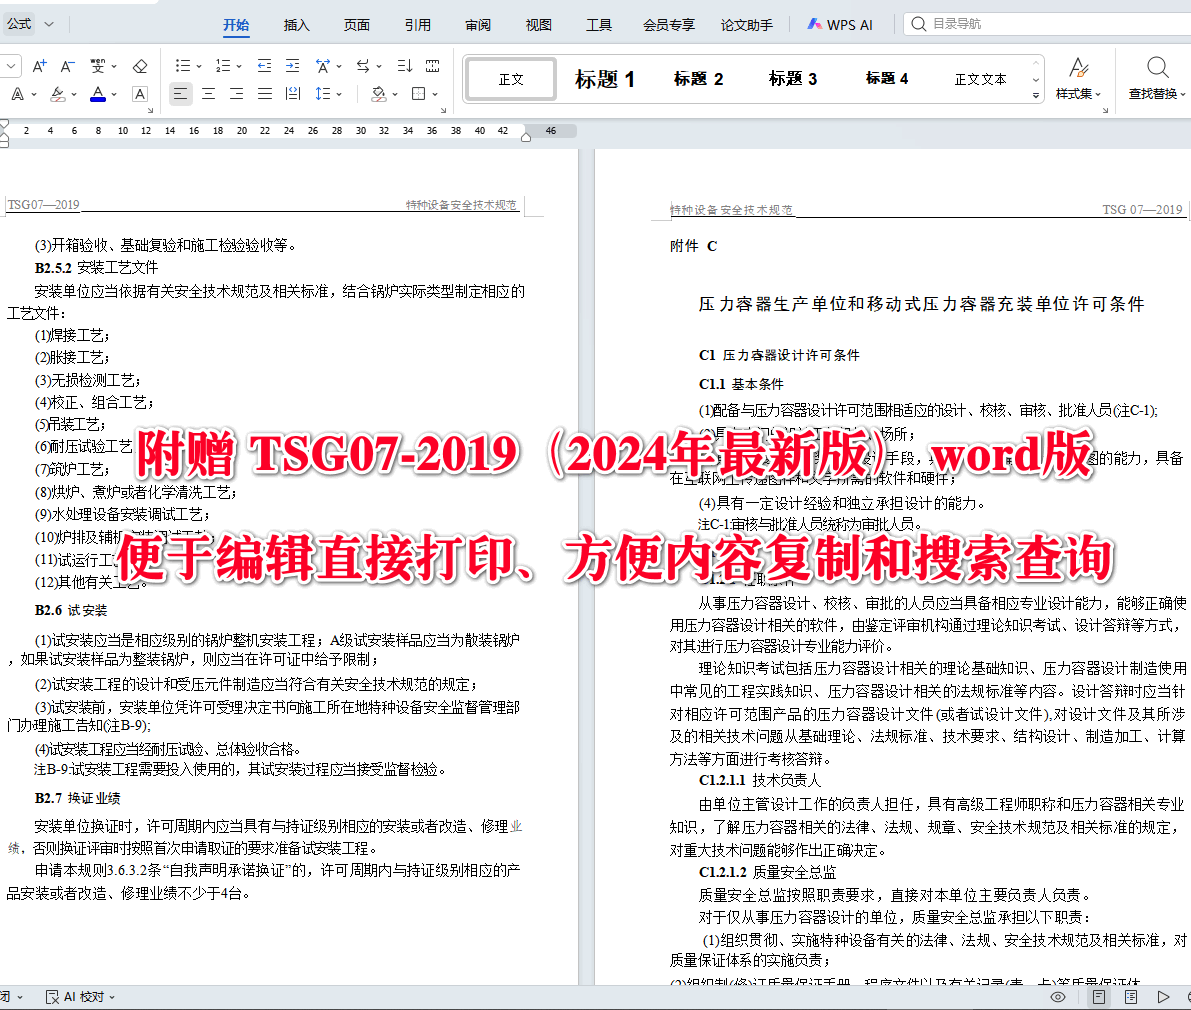Open the 视图 tab
Screen dimensions: 1191x1010
pyautogui.click(x=539, y=25)
